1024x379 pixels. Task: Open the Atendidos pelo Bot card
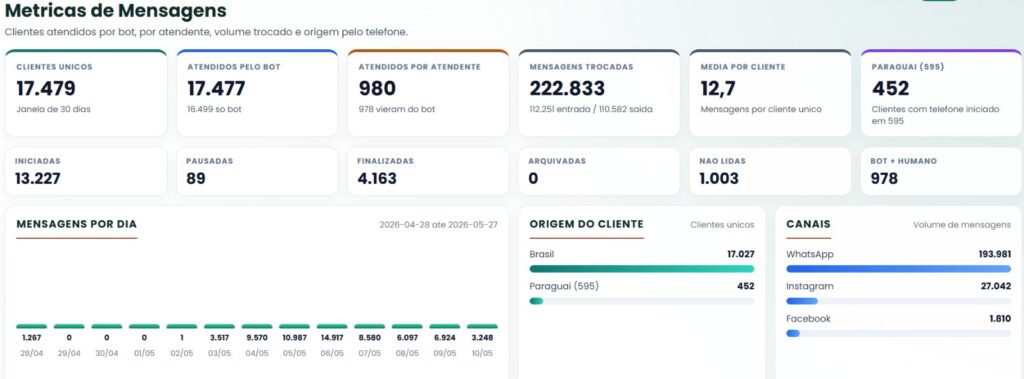pyautogui.click(x=257, y=93)
